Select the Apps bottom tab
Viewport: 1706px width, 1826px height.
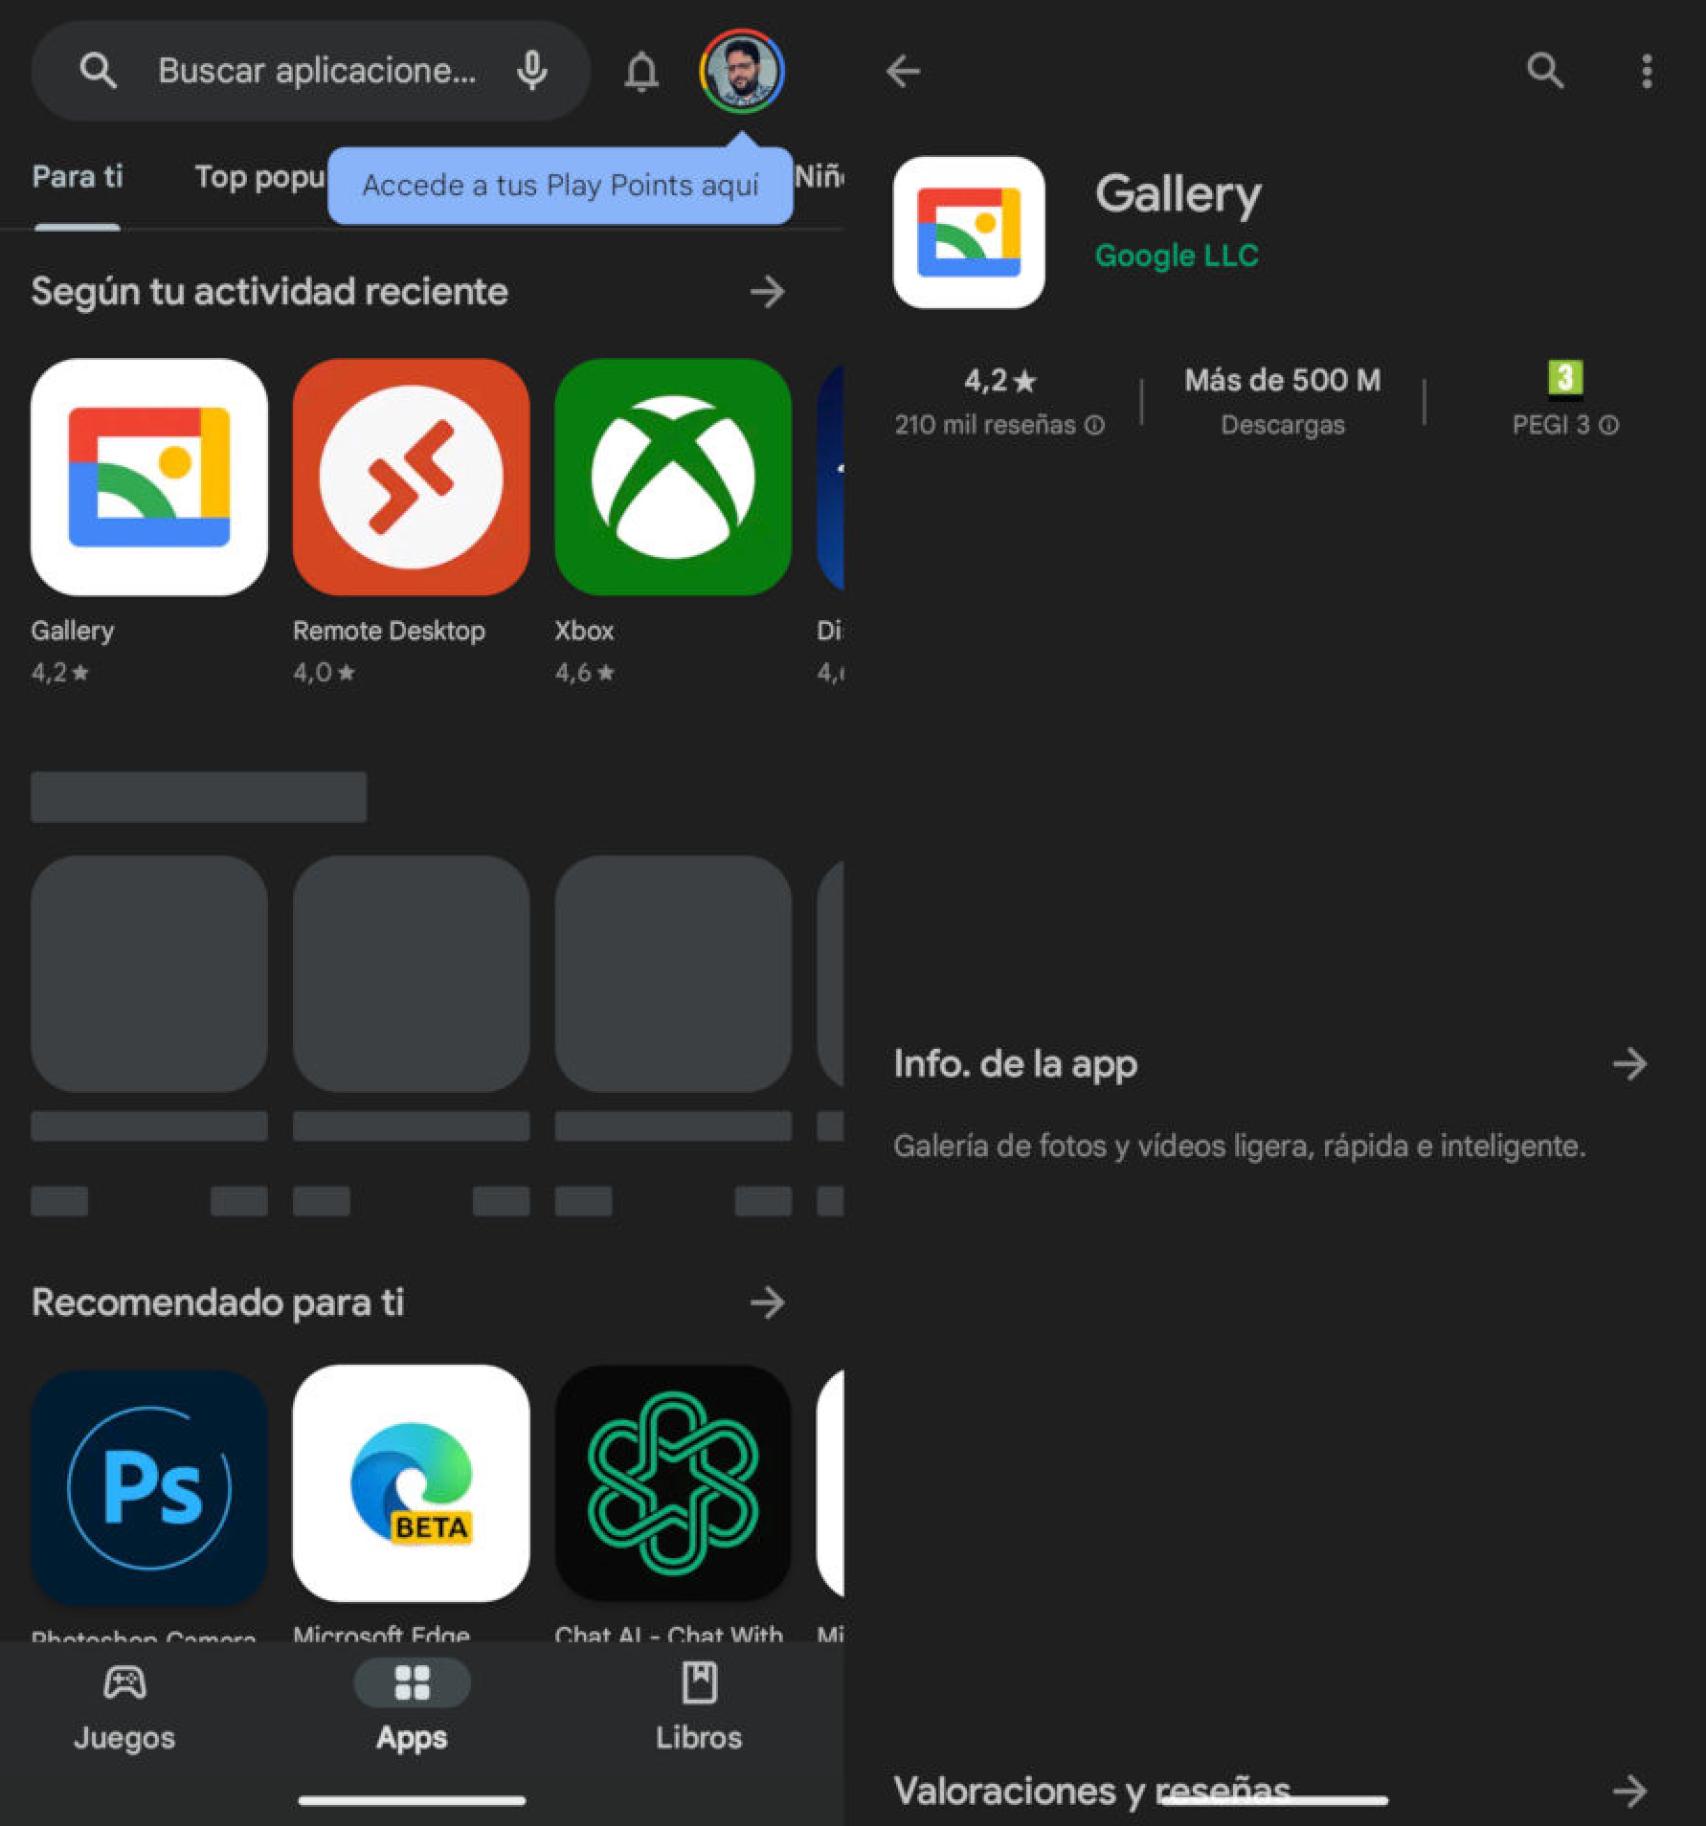(412, 1707)
